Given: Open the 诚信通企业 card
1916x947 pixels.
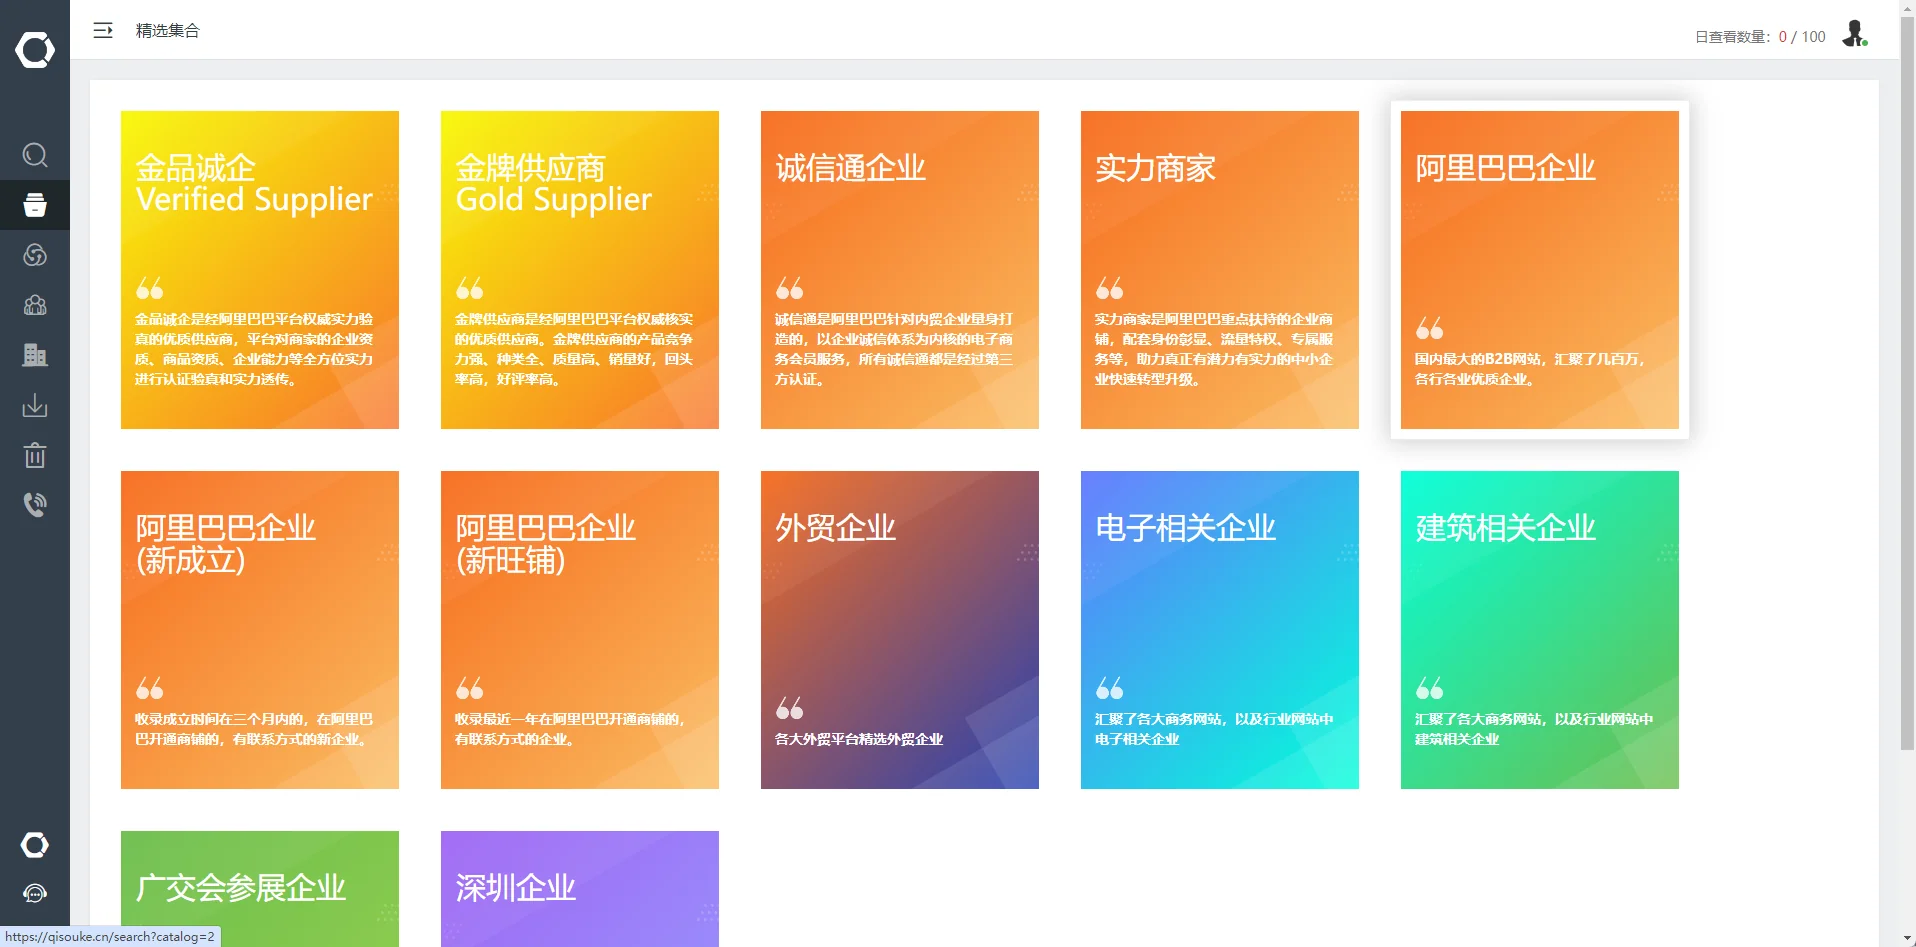Looking at the screenshot, I should pyautogui.click(x=900, y=270).
